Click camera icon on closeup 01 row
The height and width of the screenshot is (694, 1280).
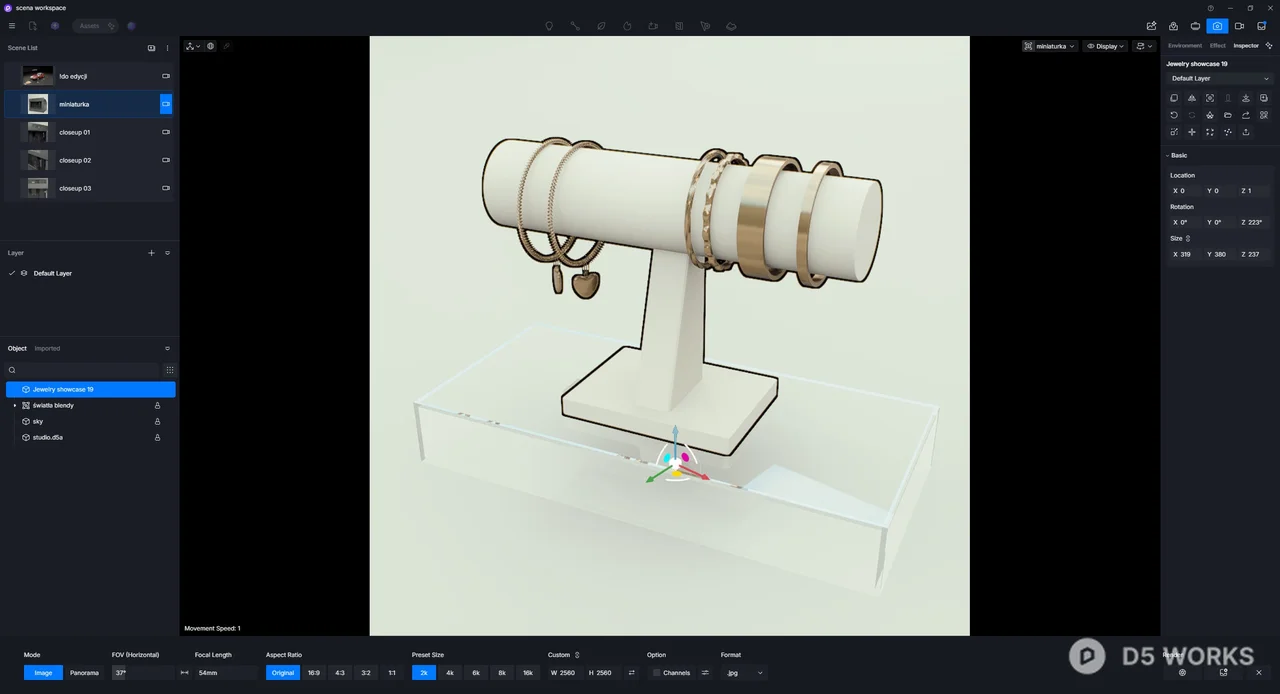pos(166,132)
